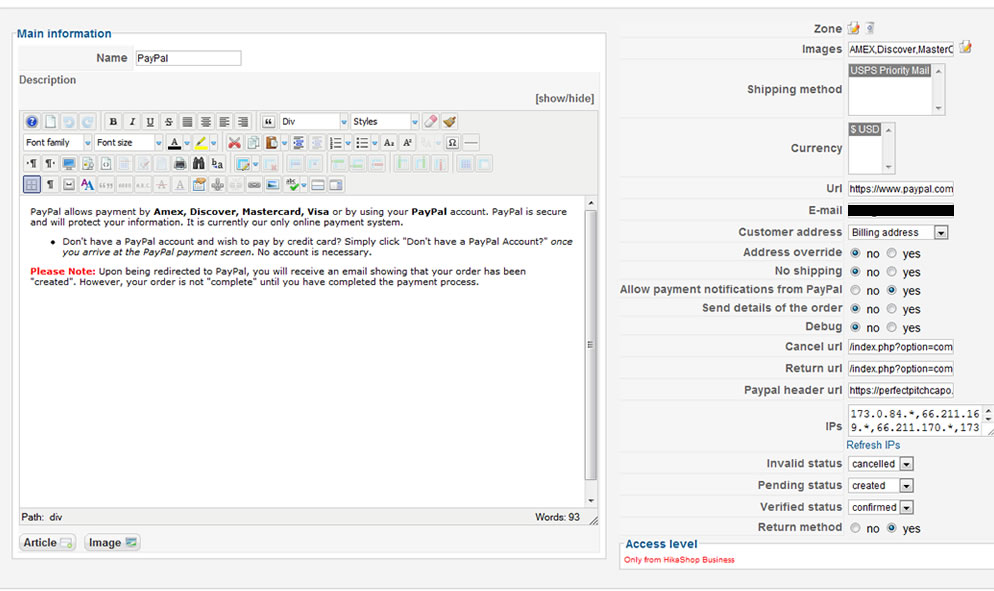Center-align text in the editor
994x591 pixels.
click(206, 122)
